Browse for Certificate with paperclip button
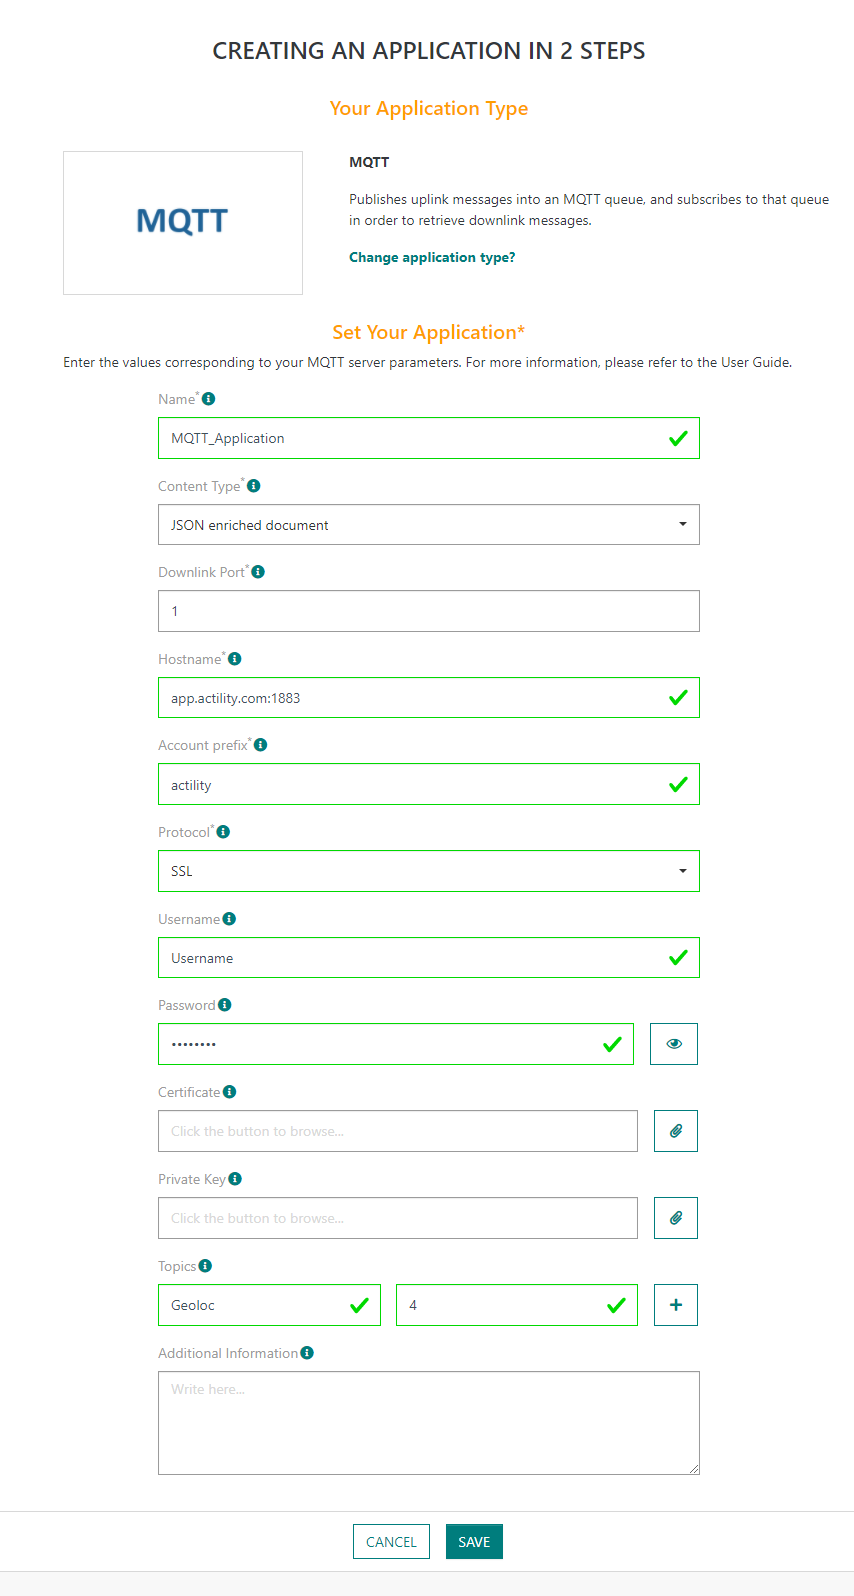Image resolution: width=854 pixels, height=1596 pixels. (676, 1131)
